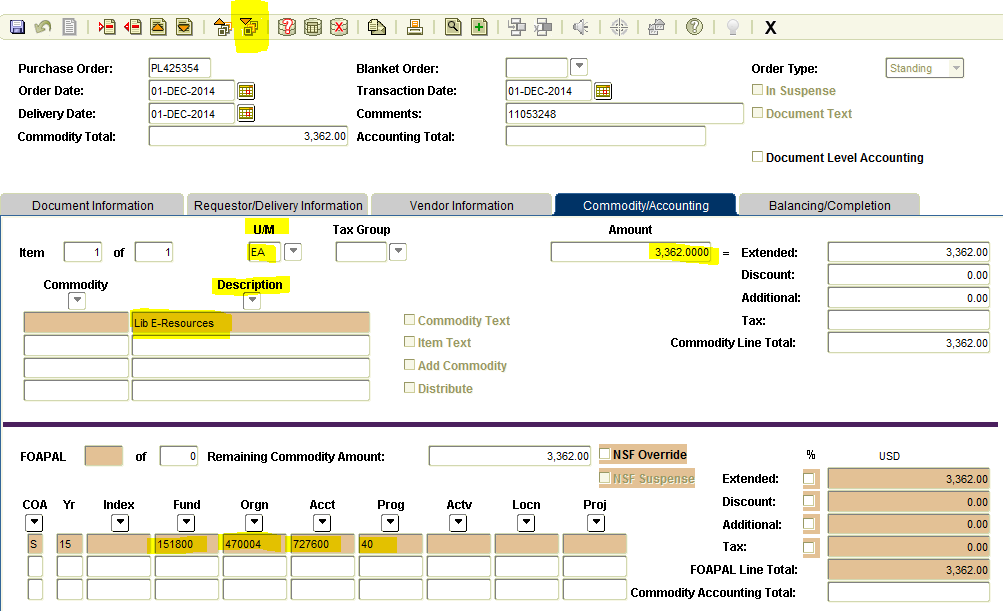Open the Blanket Order dropdown arrow
Screen dimensions: 1003x611
coord(578,66)
